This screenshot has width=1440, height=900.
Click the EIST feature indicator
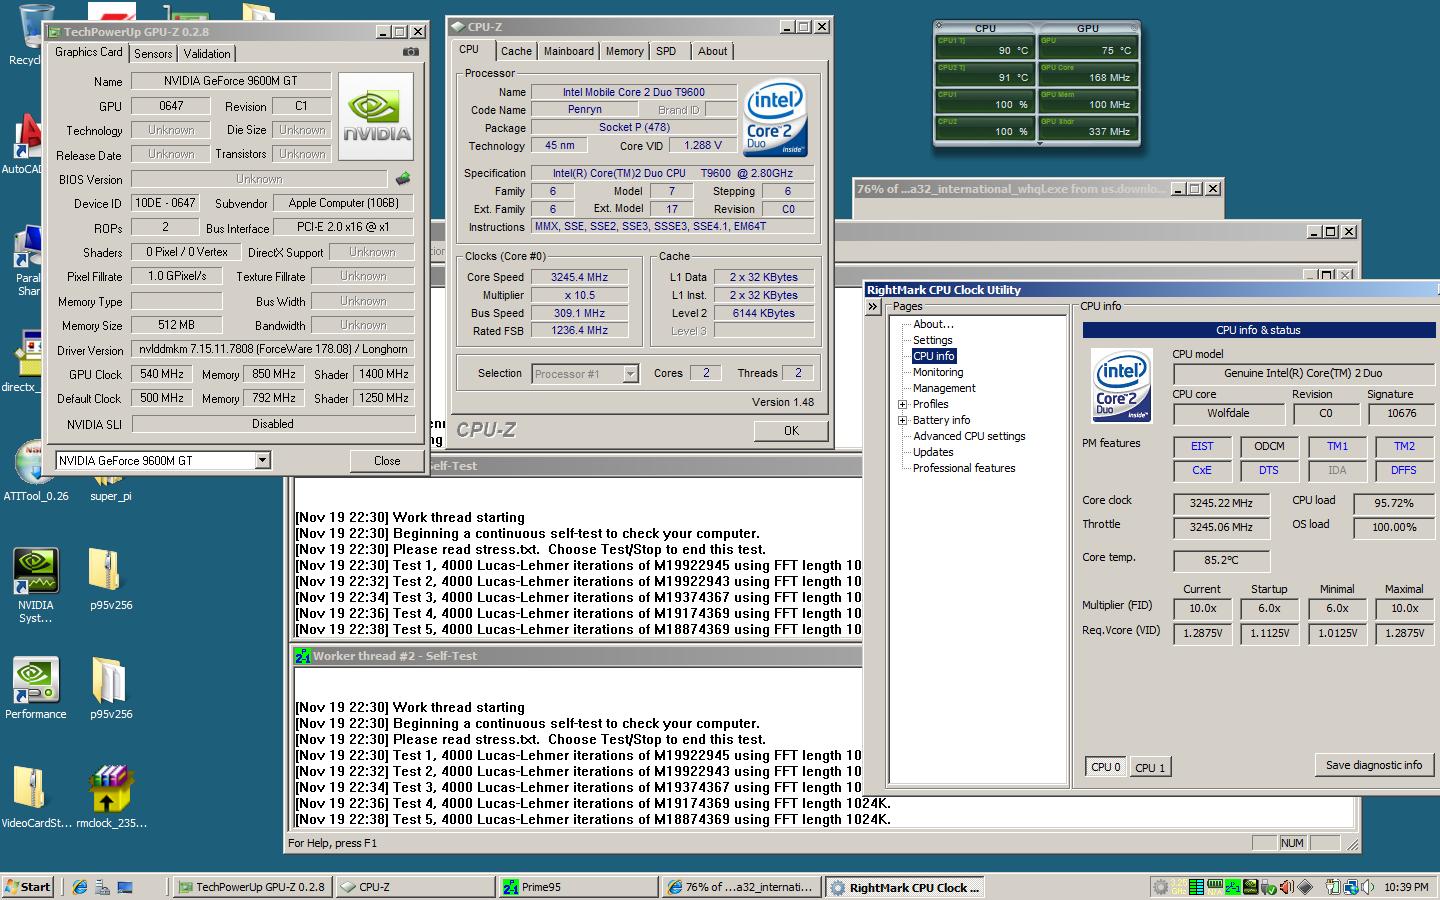1202,446
